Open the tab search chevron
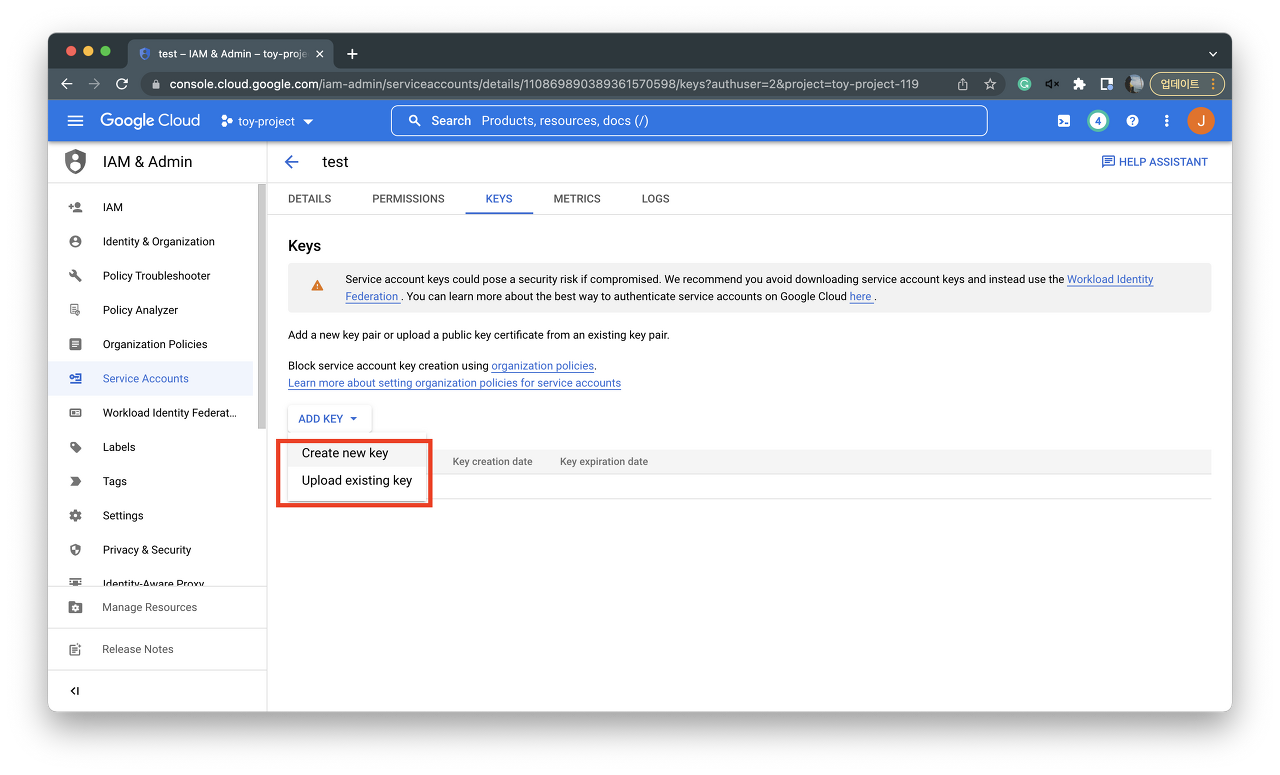Image resolution: width=1280 pixels, height=775 pixels. [1213, 54]
